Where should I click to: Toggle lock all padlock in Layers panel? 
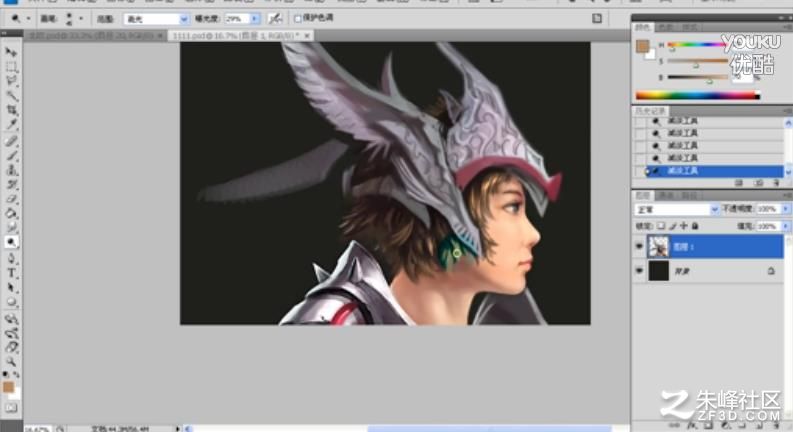[695, 226]
